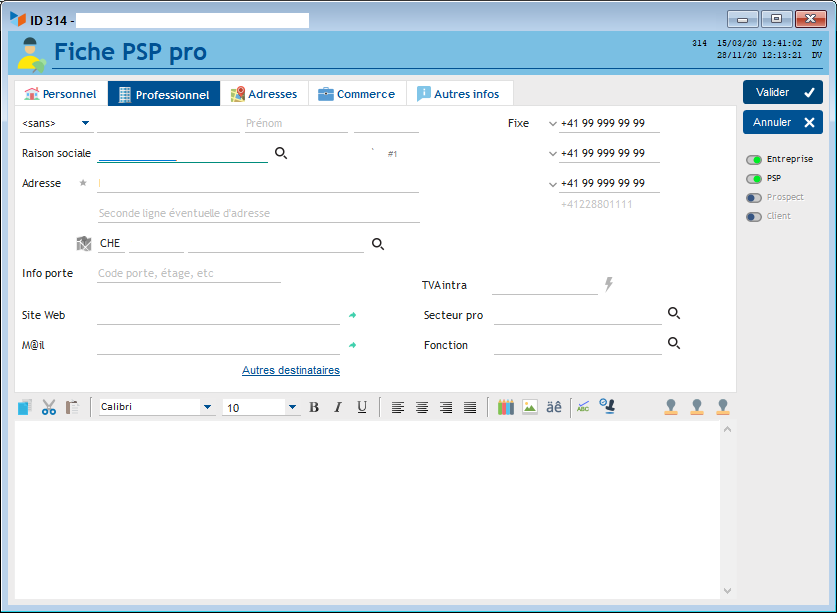Click the scissors cut icon

48,407
